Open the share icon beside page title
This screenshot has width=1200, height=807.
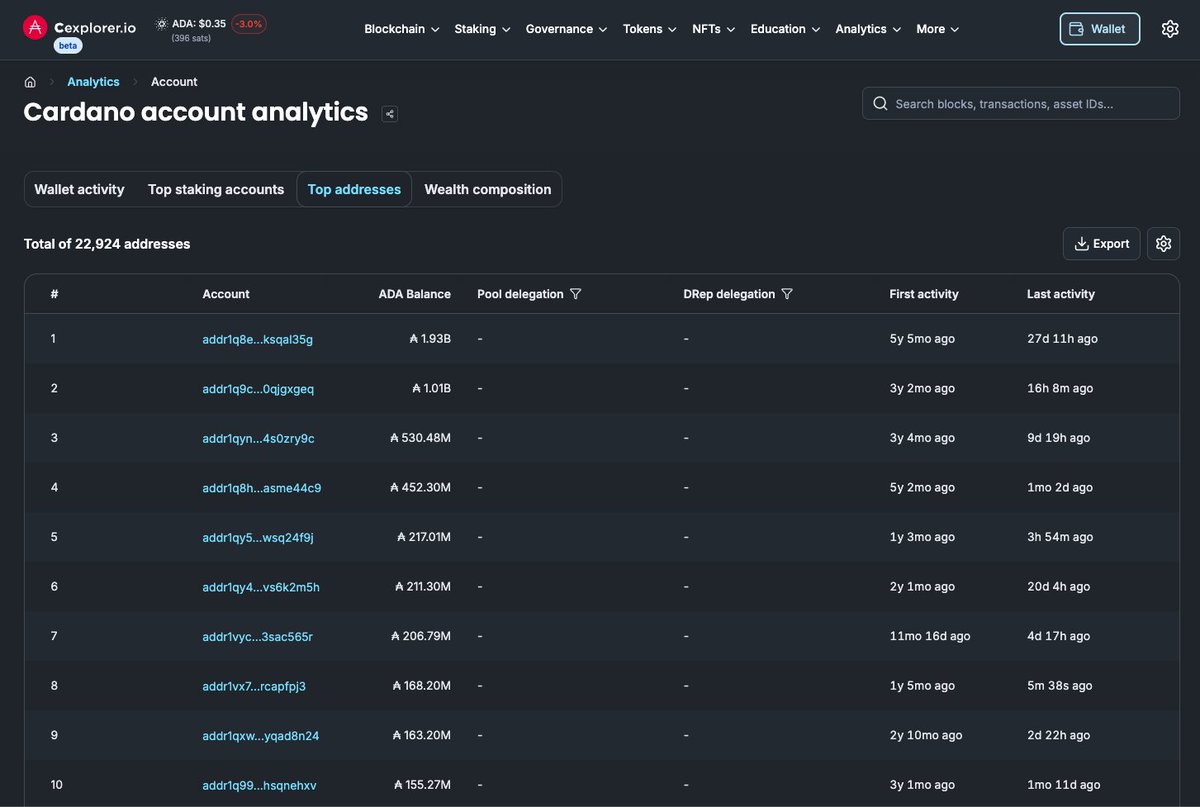(389, 113)
